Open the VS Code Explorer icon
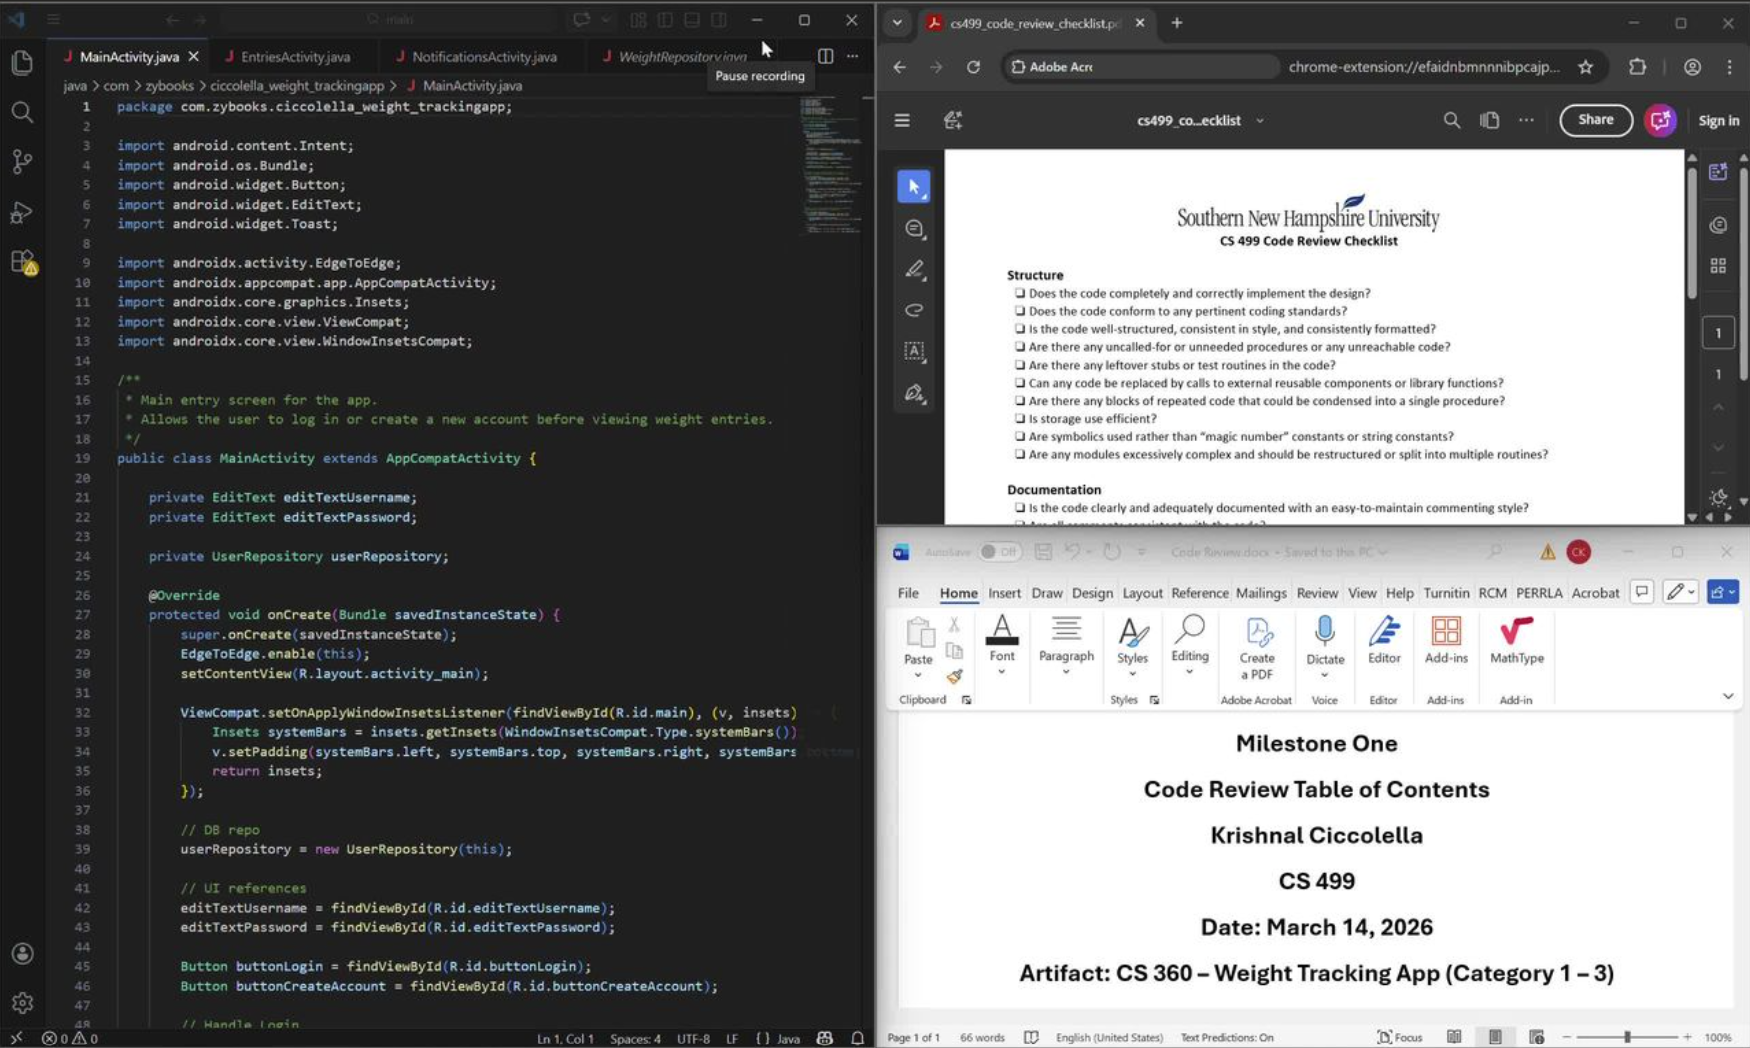The height and width of the screenshot is (1048, 1750). 22,63
